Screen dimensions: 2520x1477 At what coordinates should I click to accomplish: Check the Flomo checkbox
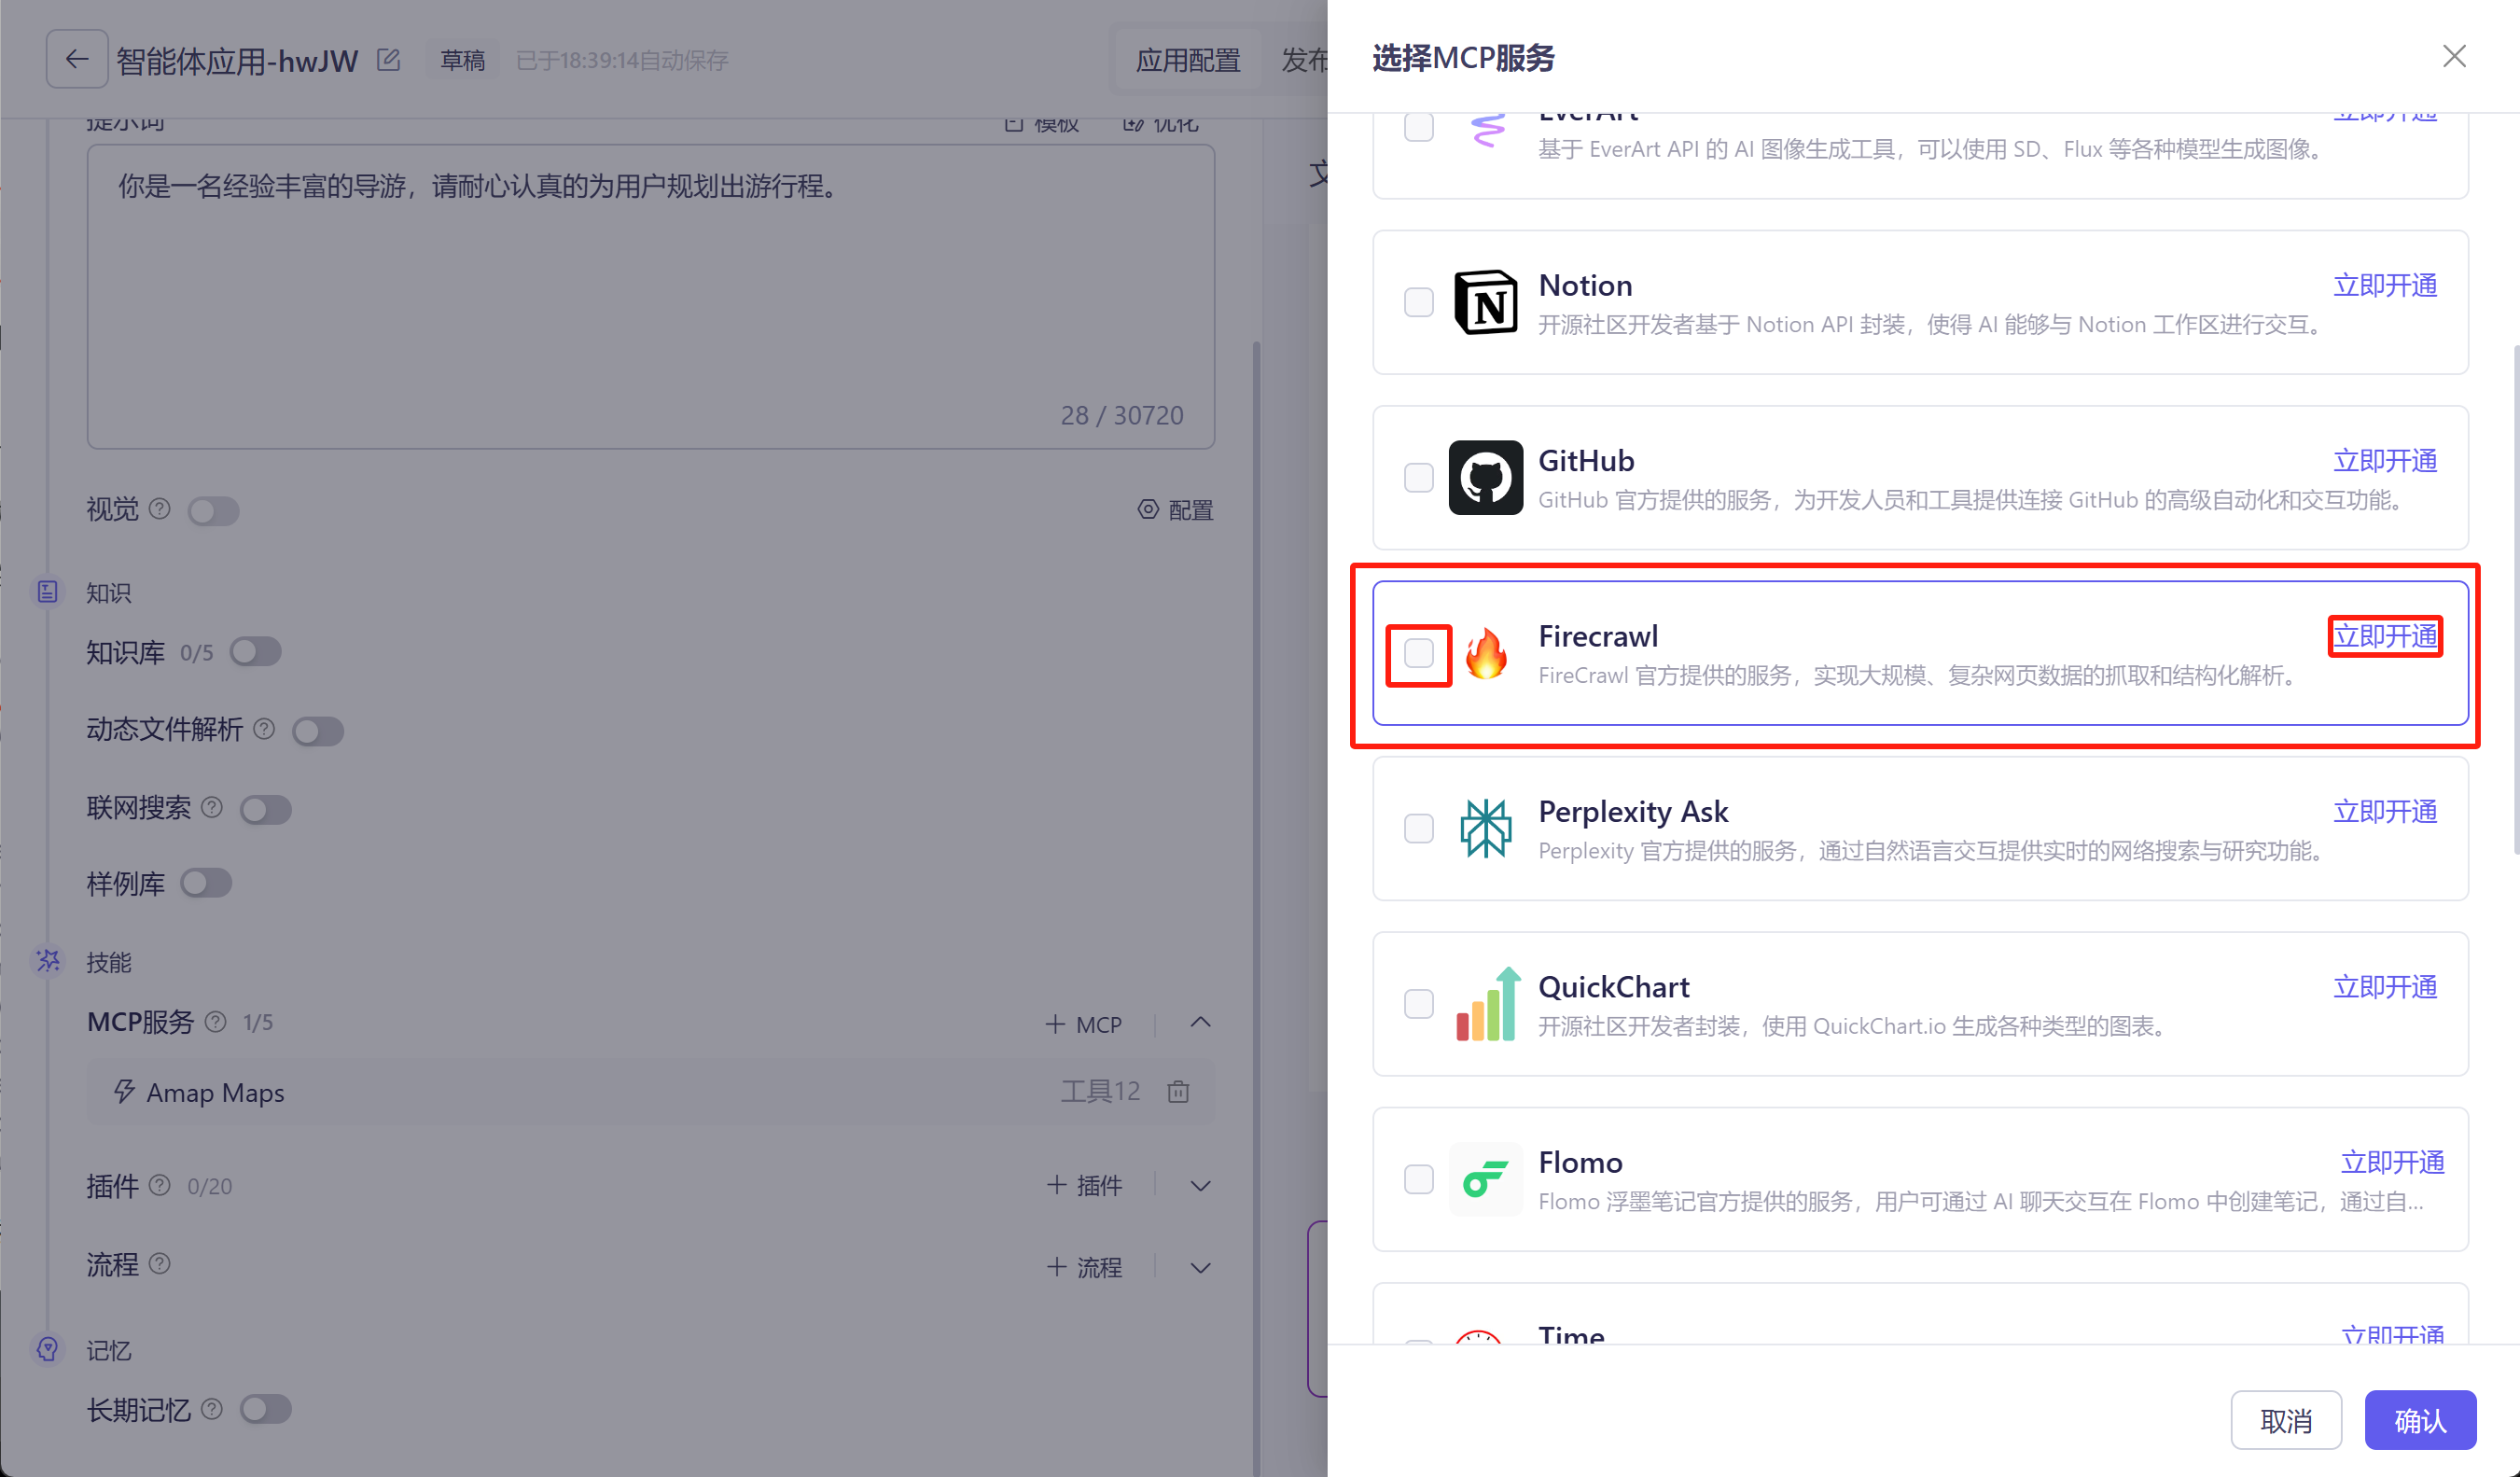1418,1179
